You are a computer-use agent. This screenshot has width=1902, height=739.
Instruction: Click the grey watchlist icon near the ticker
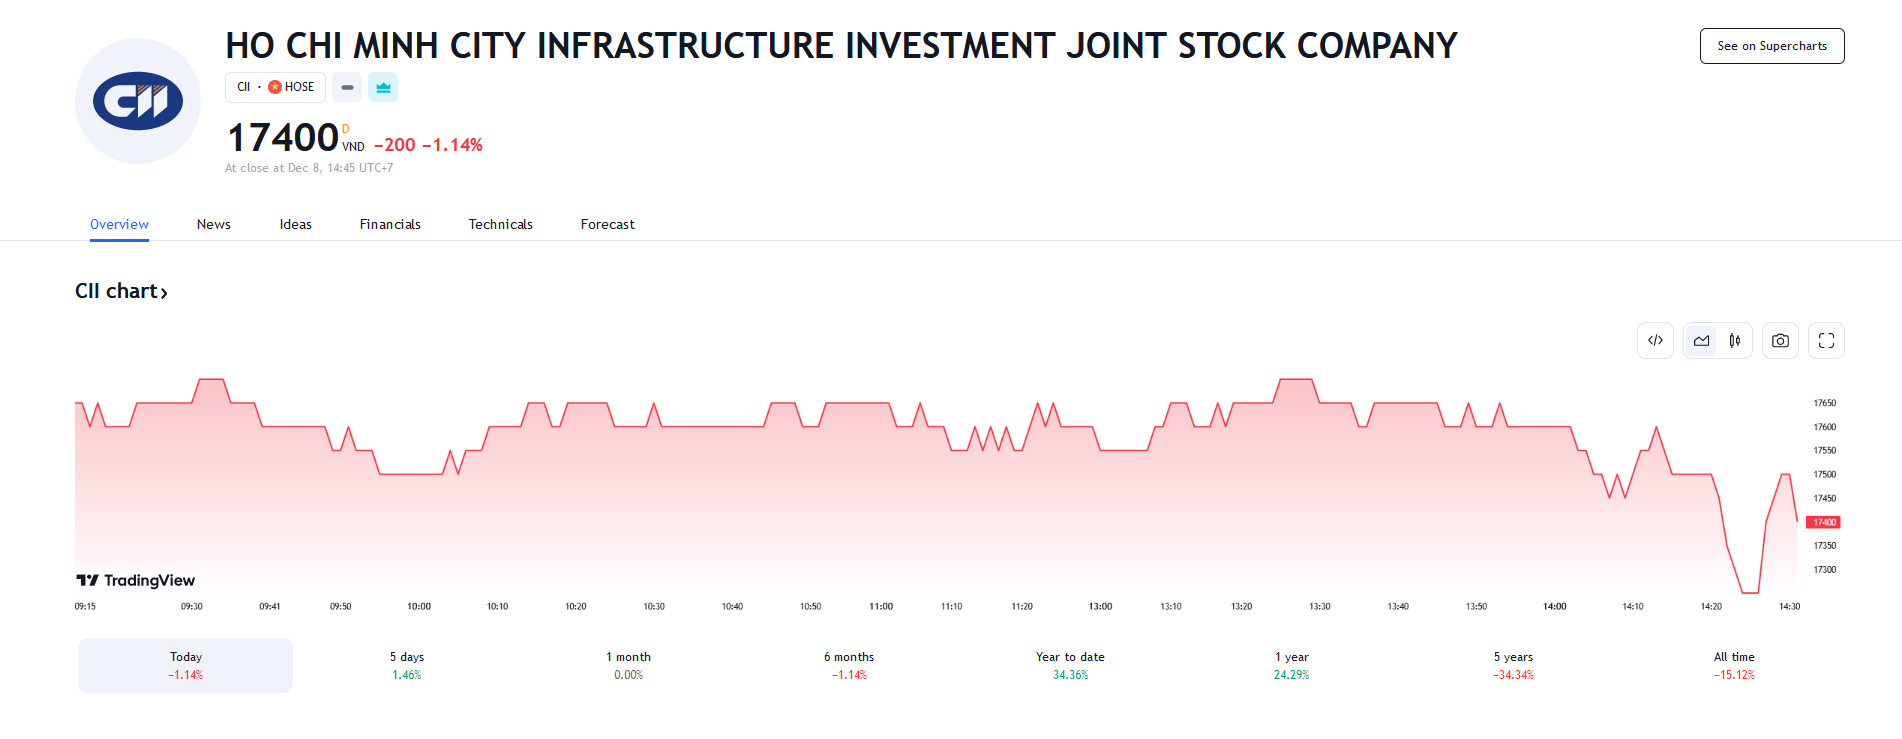tap(347, 87)
